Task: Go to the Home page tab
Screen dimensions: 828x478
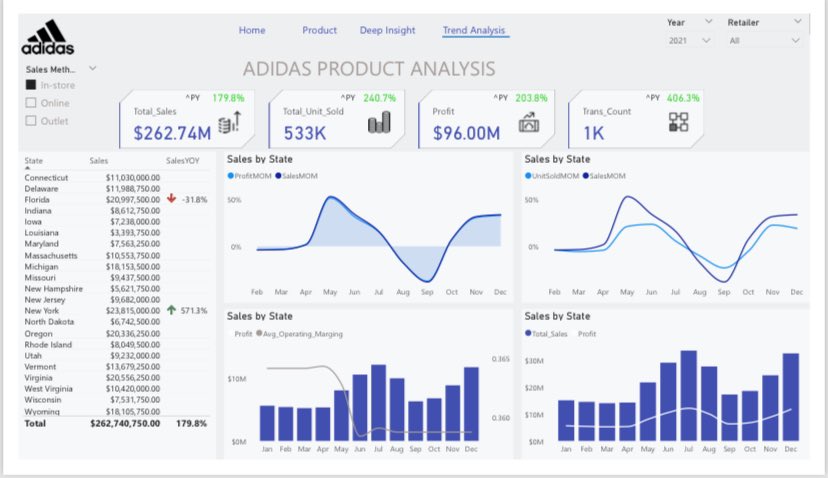Action: point(252,31)
